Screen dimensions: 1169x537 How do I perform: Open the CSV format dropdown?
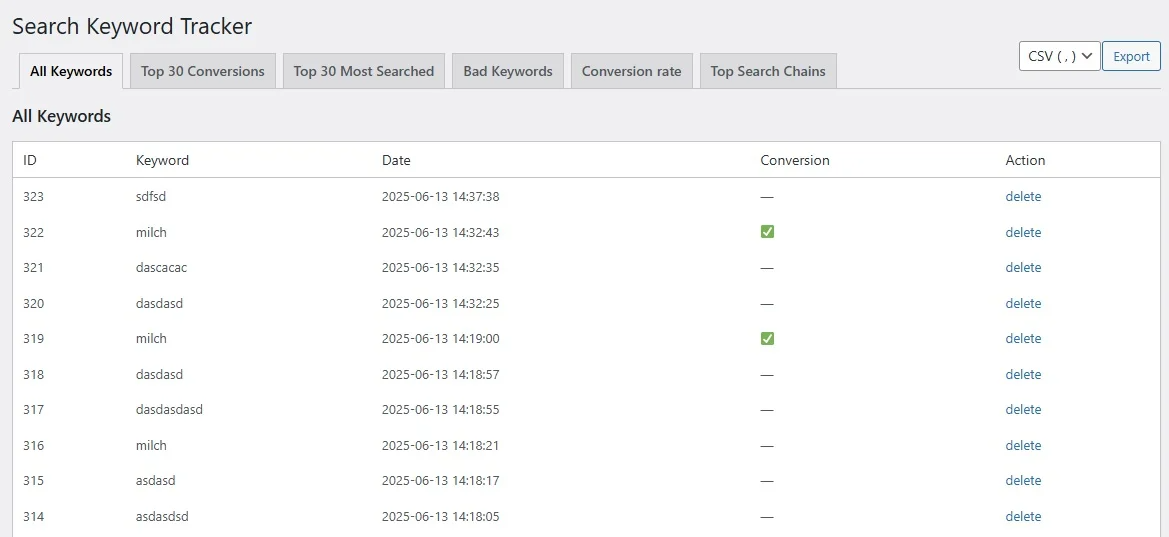[x=1059, y=56]
